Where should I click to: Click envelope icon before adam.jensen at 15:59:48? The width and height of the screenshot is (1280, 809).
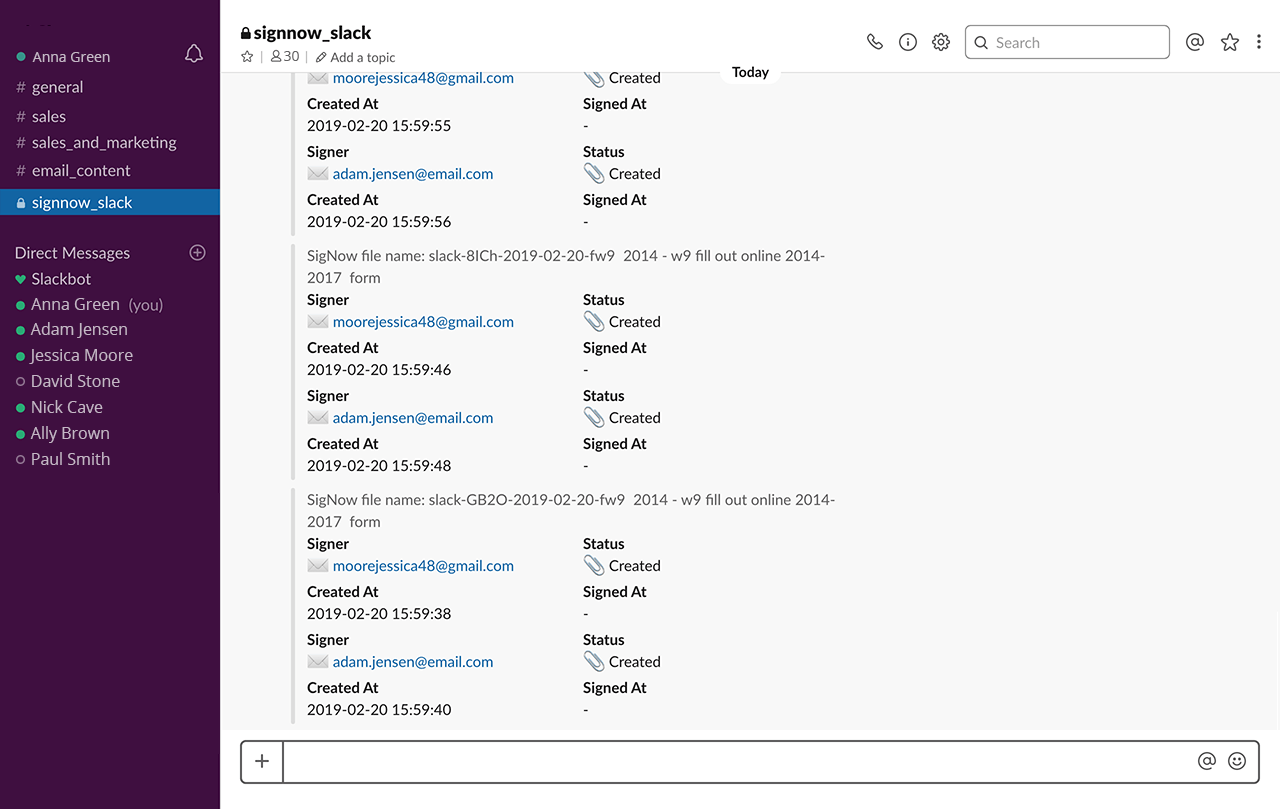click(x=318, y=418)
